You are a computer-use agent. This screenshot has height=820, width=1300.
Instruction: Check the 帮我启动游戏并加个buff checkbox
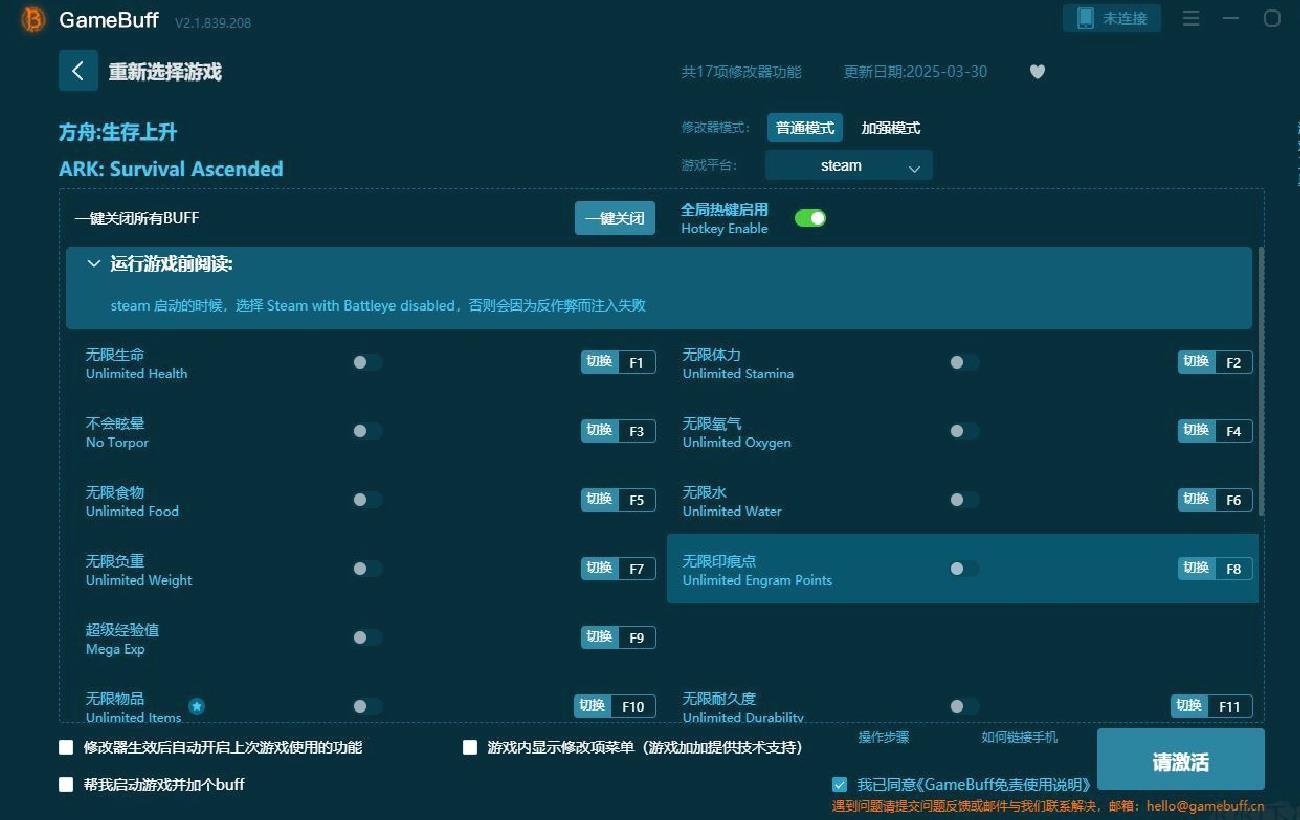point(67,784)
